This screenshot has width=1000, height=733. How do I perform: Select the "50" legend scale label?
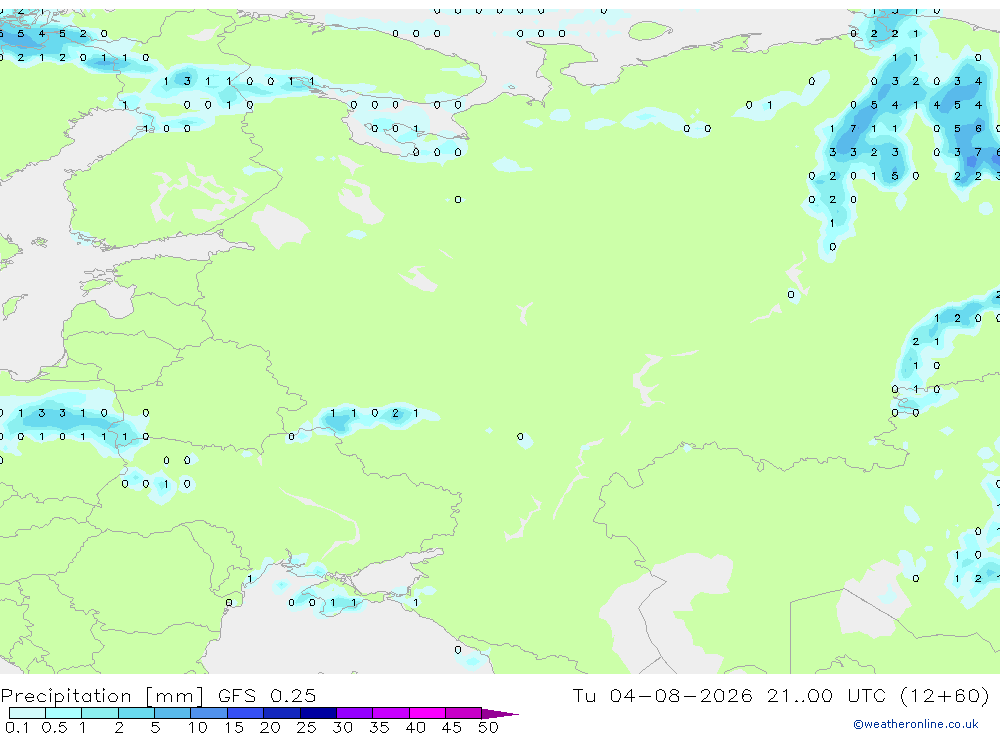[x=488, y=727]
